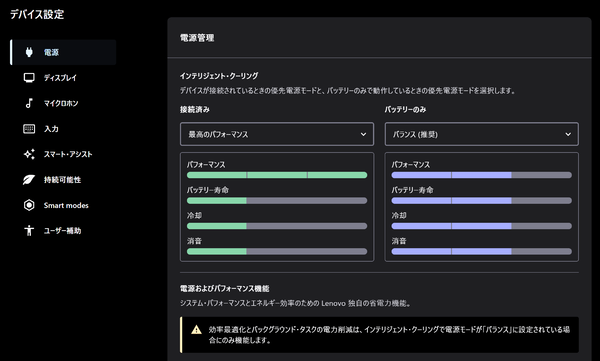Select 持続可能性 in the sidebar

click(63, 180)
